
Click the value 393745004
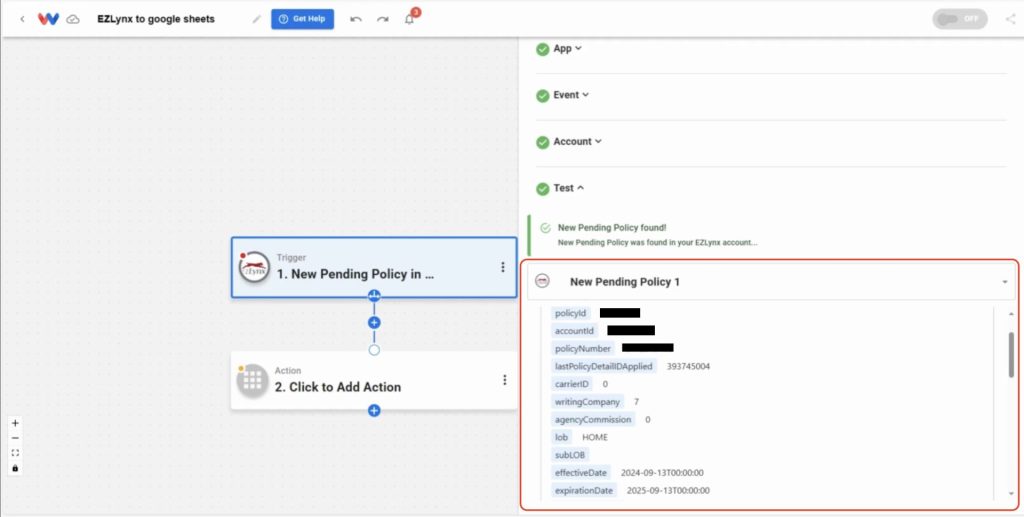[688, 366]
